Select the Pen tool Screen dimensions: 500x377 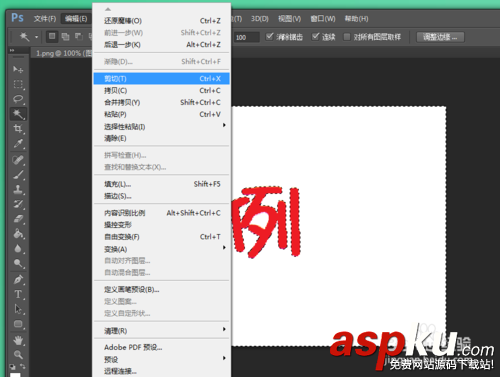click(18, 279)
